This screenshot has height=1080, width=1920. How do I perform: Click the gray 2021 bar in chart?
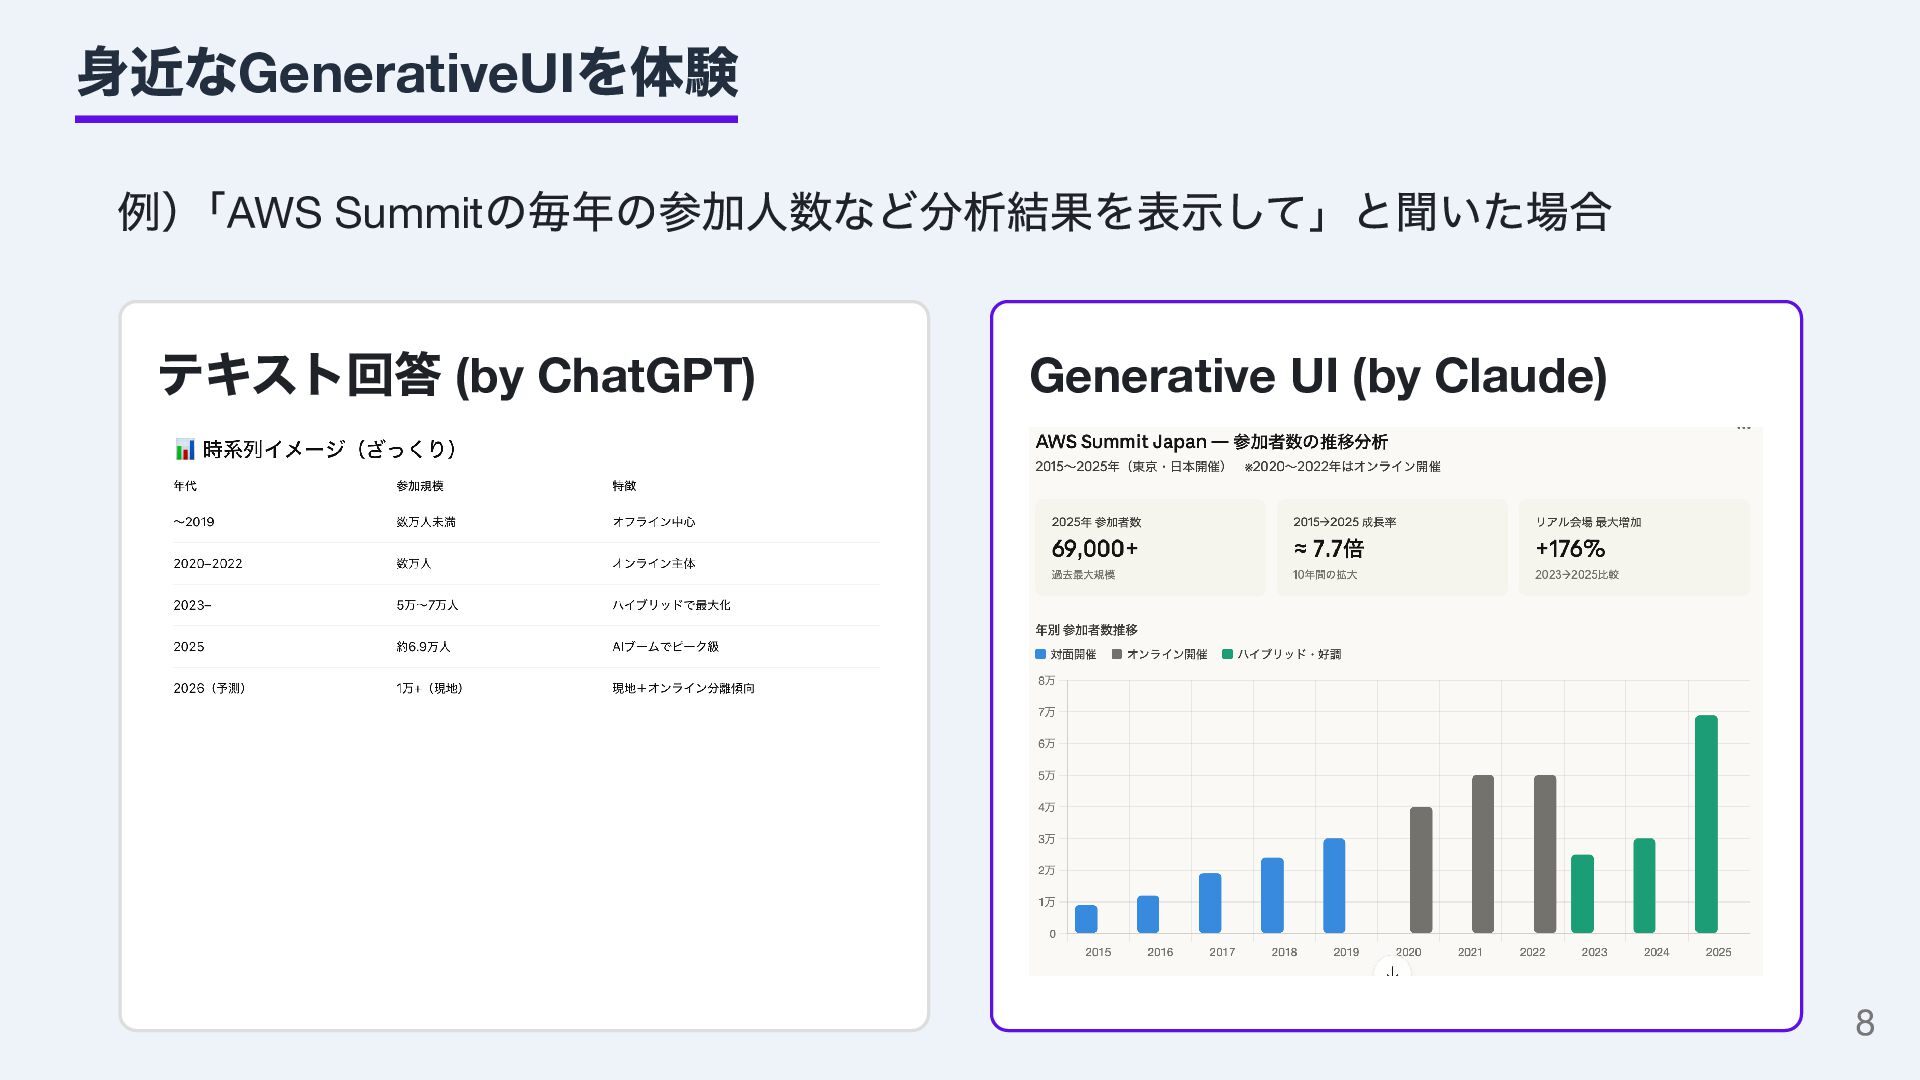pos(1482,853)
